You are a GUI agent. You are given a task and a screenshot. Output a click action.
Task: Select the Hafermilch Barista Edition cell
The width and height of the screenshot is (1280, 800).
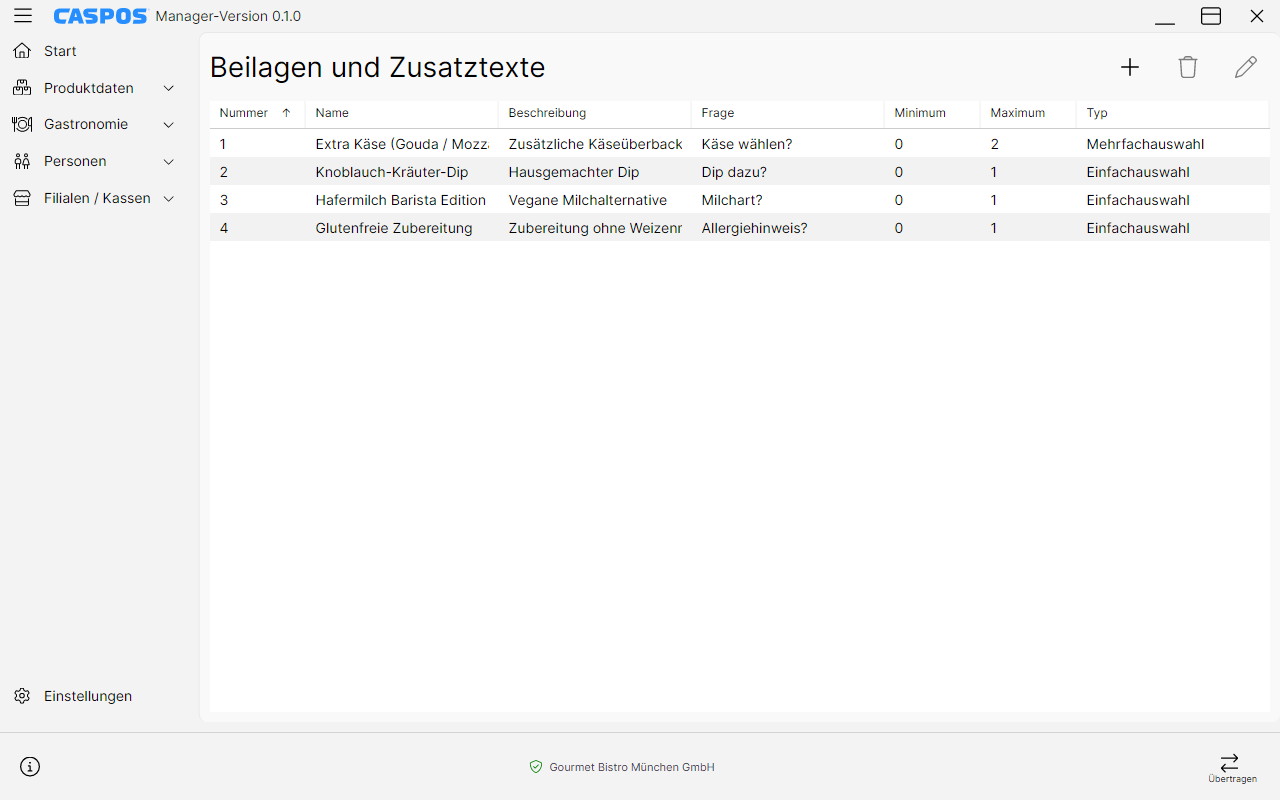[x=401, y=200]
